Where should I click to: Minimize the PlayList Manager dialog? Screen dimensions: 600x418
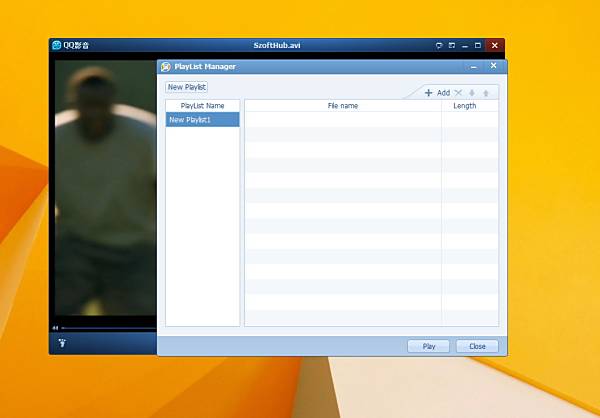click(474, 67)
